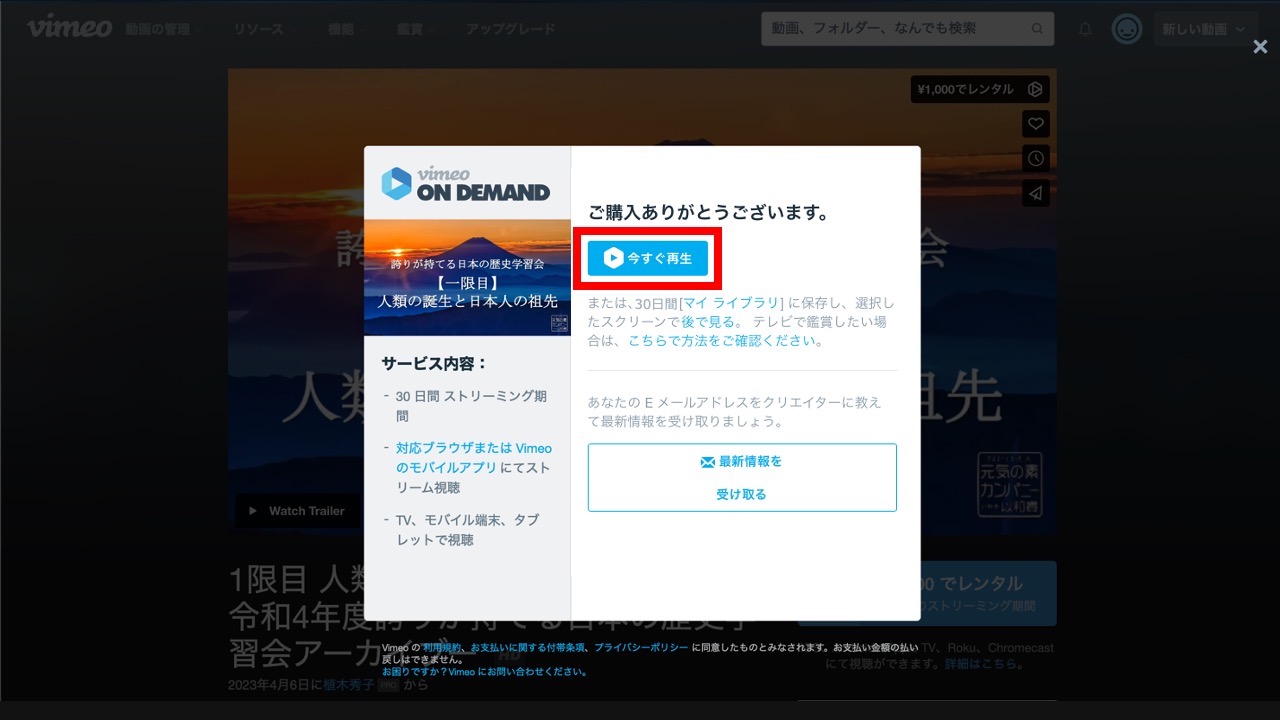Like the video with the heart icon
This screenshot has height=720, width=1280.
pyautogui.click(x=1036, y=124)
